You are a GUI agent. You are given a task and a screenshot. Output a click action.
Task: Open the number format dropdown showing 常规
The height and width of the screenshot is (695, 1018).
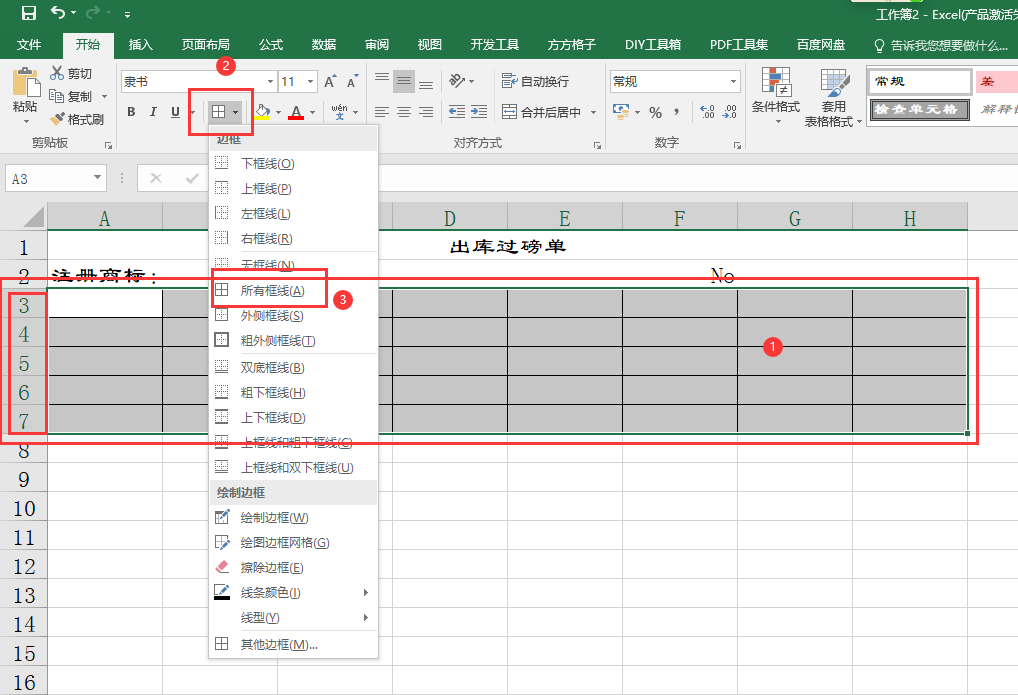coord(734,82)
